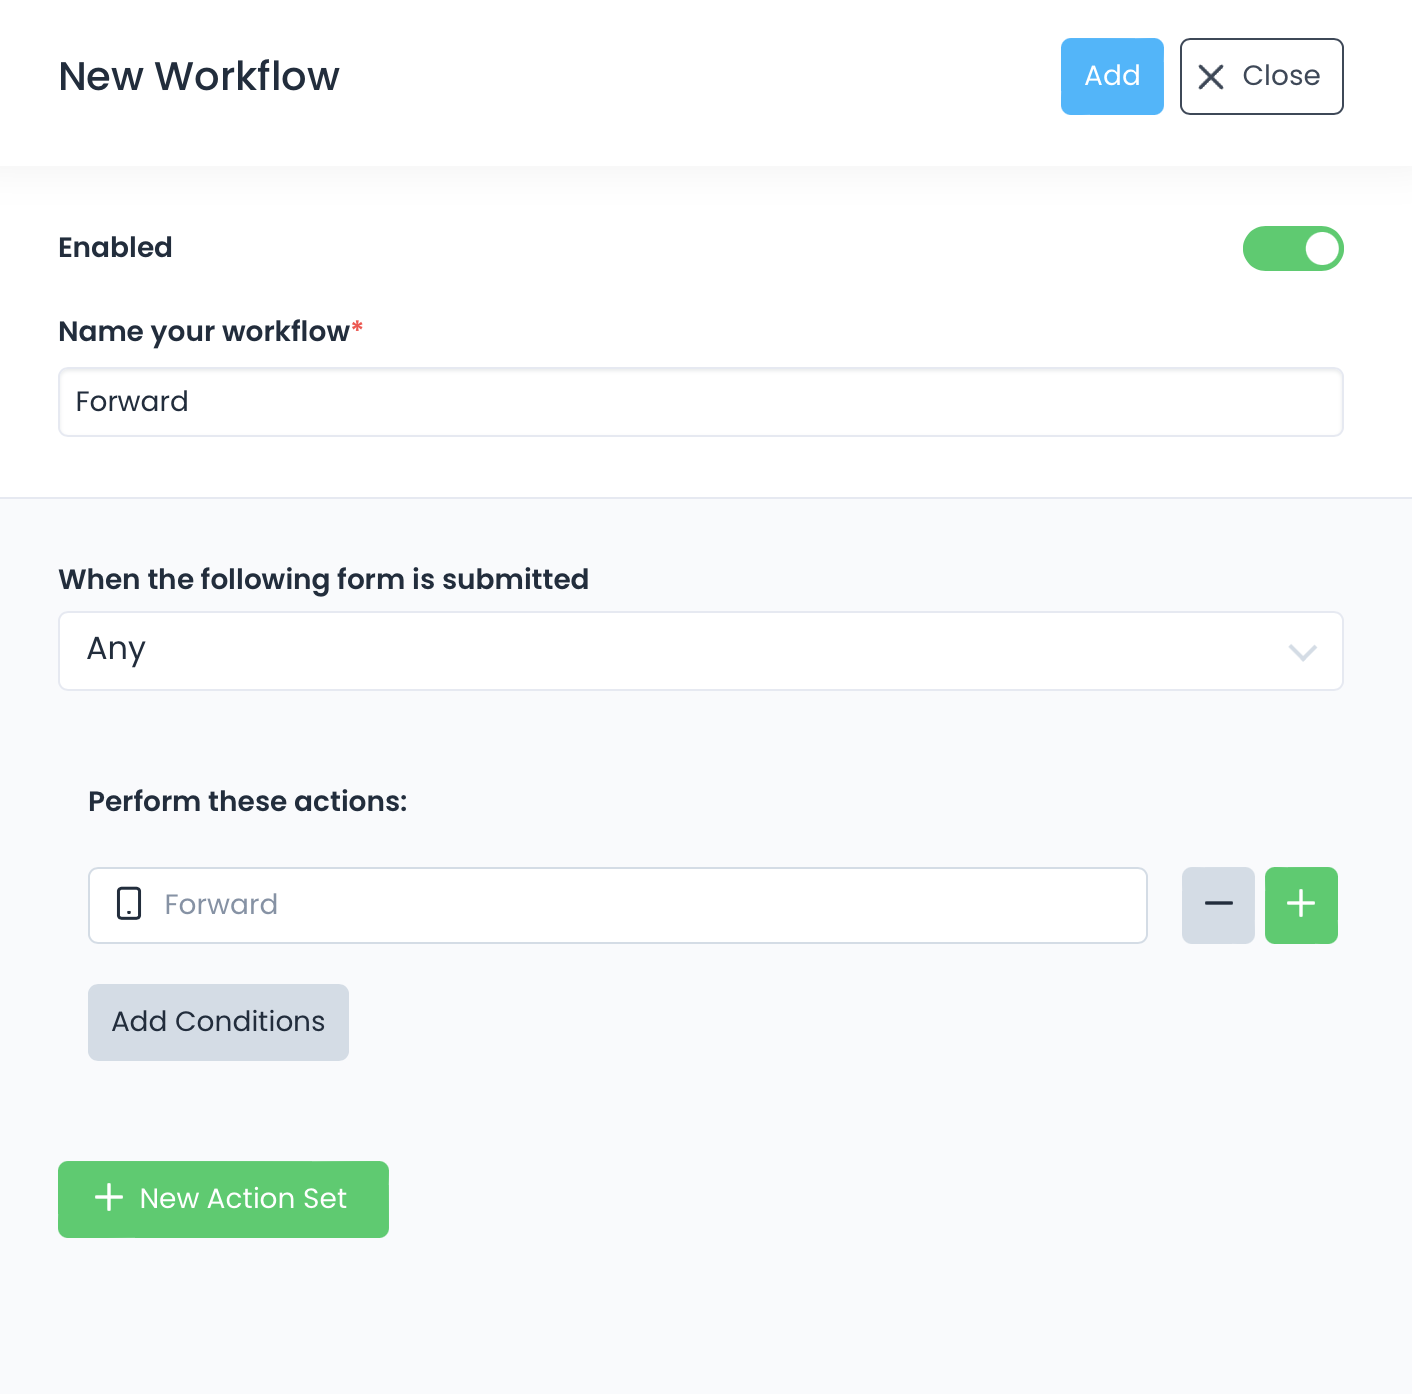Screen dimensions: 1412x1394
Task: Expand the Forward action selector
Action: coord(617,905)
